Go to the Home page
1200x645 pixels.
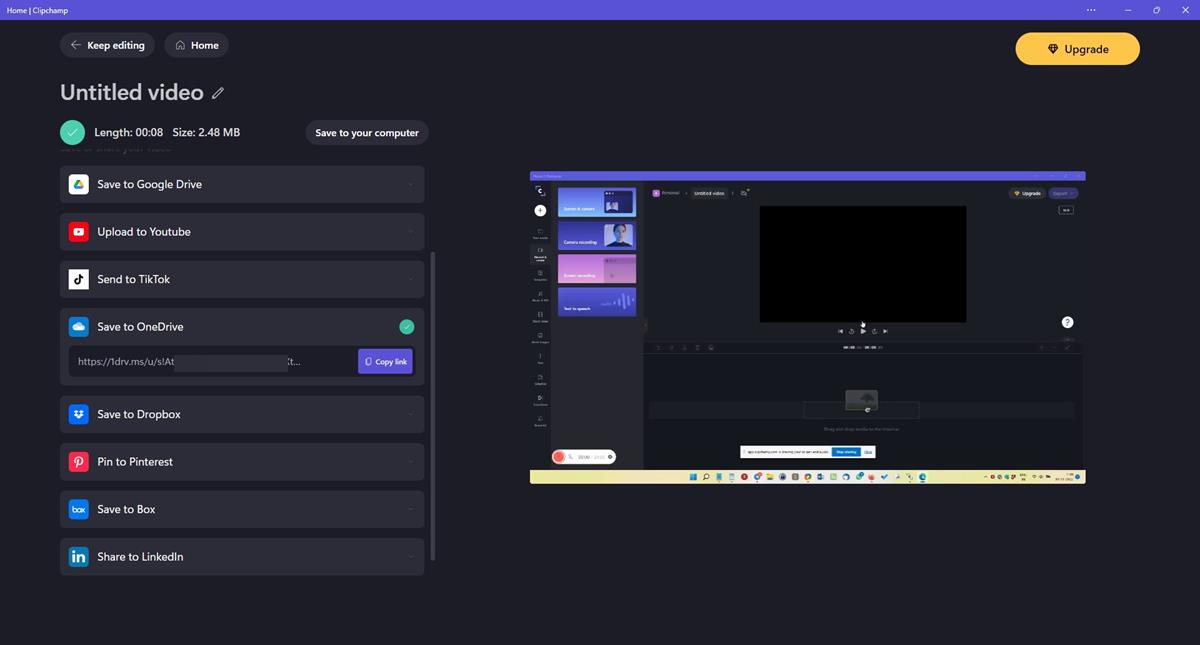197,45
